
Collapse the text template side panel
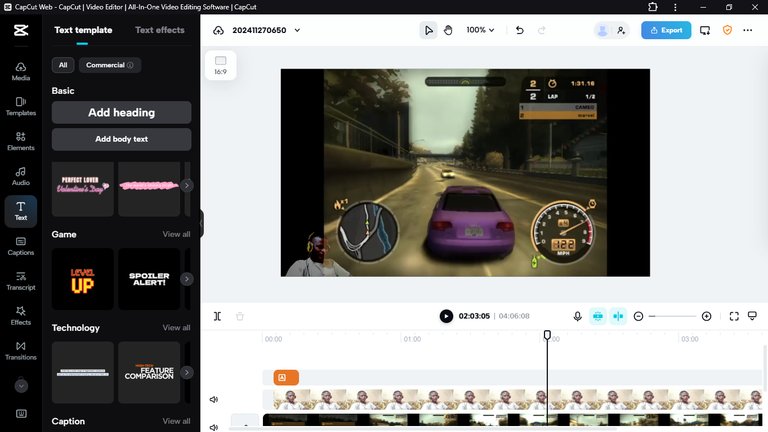(201, 223)
